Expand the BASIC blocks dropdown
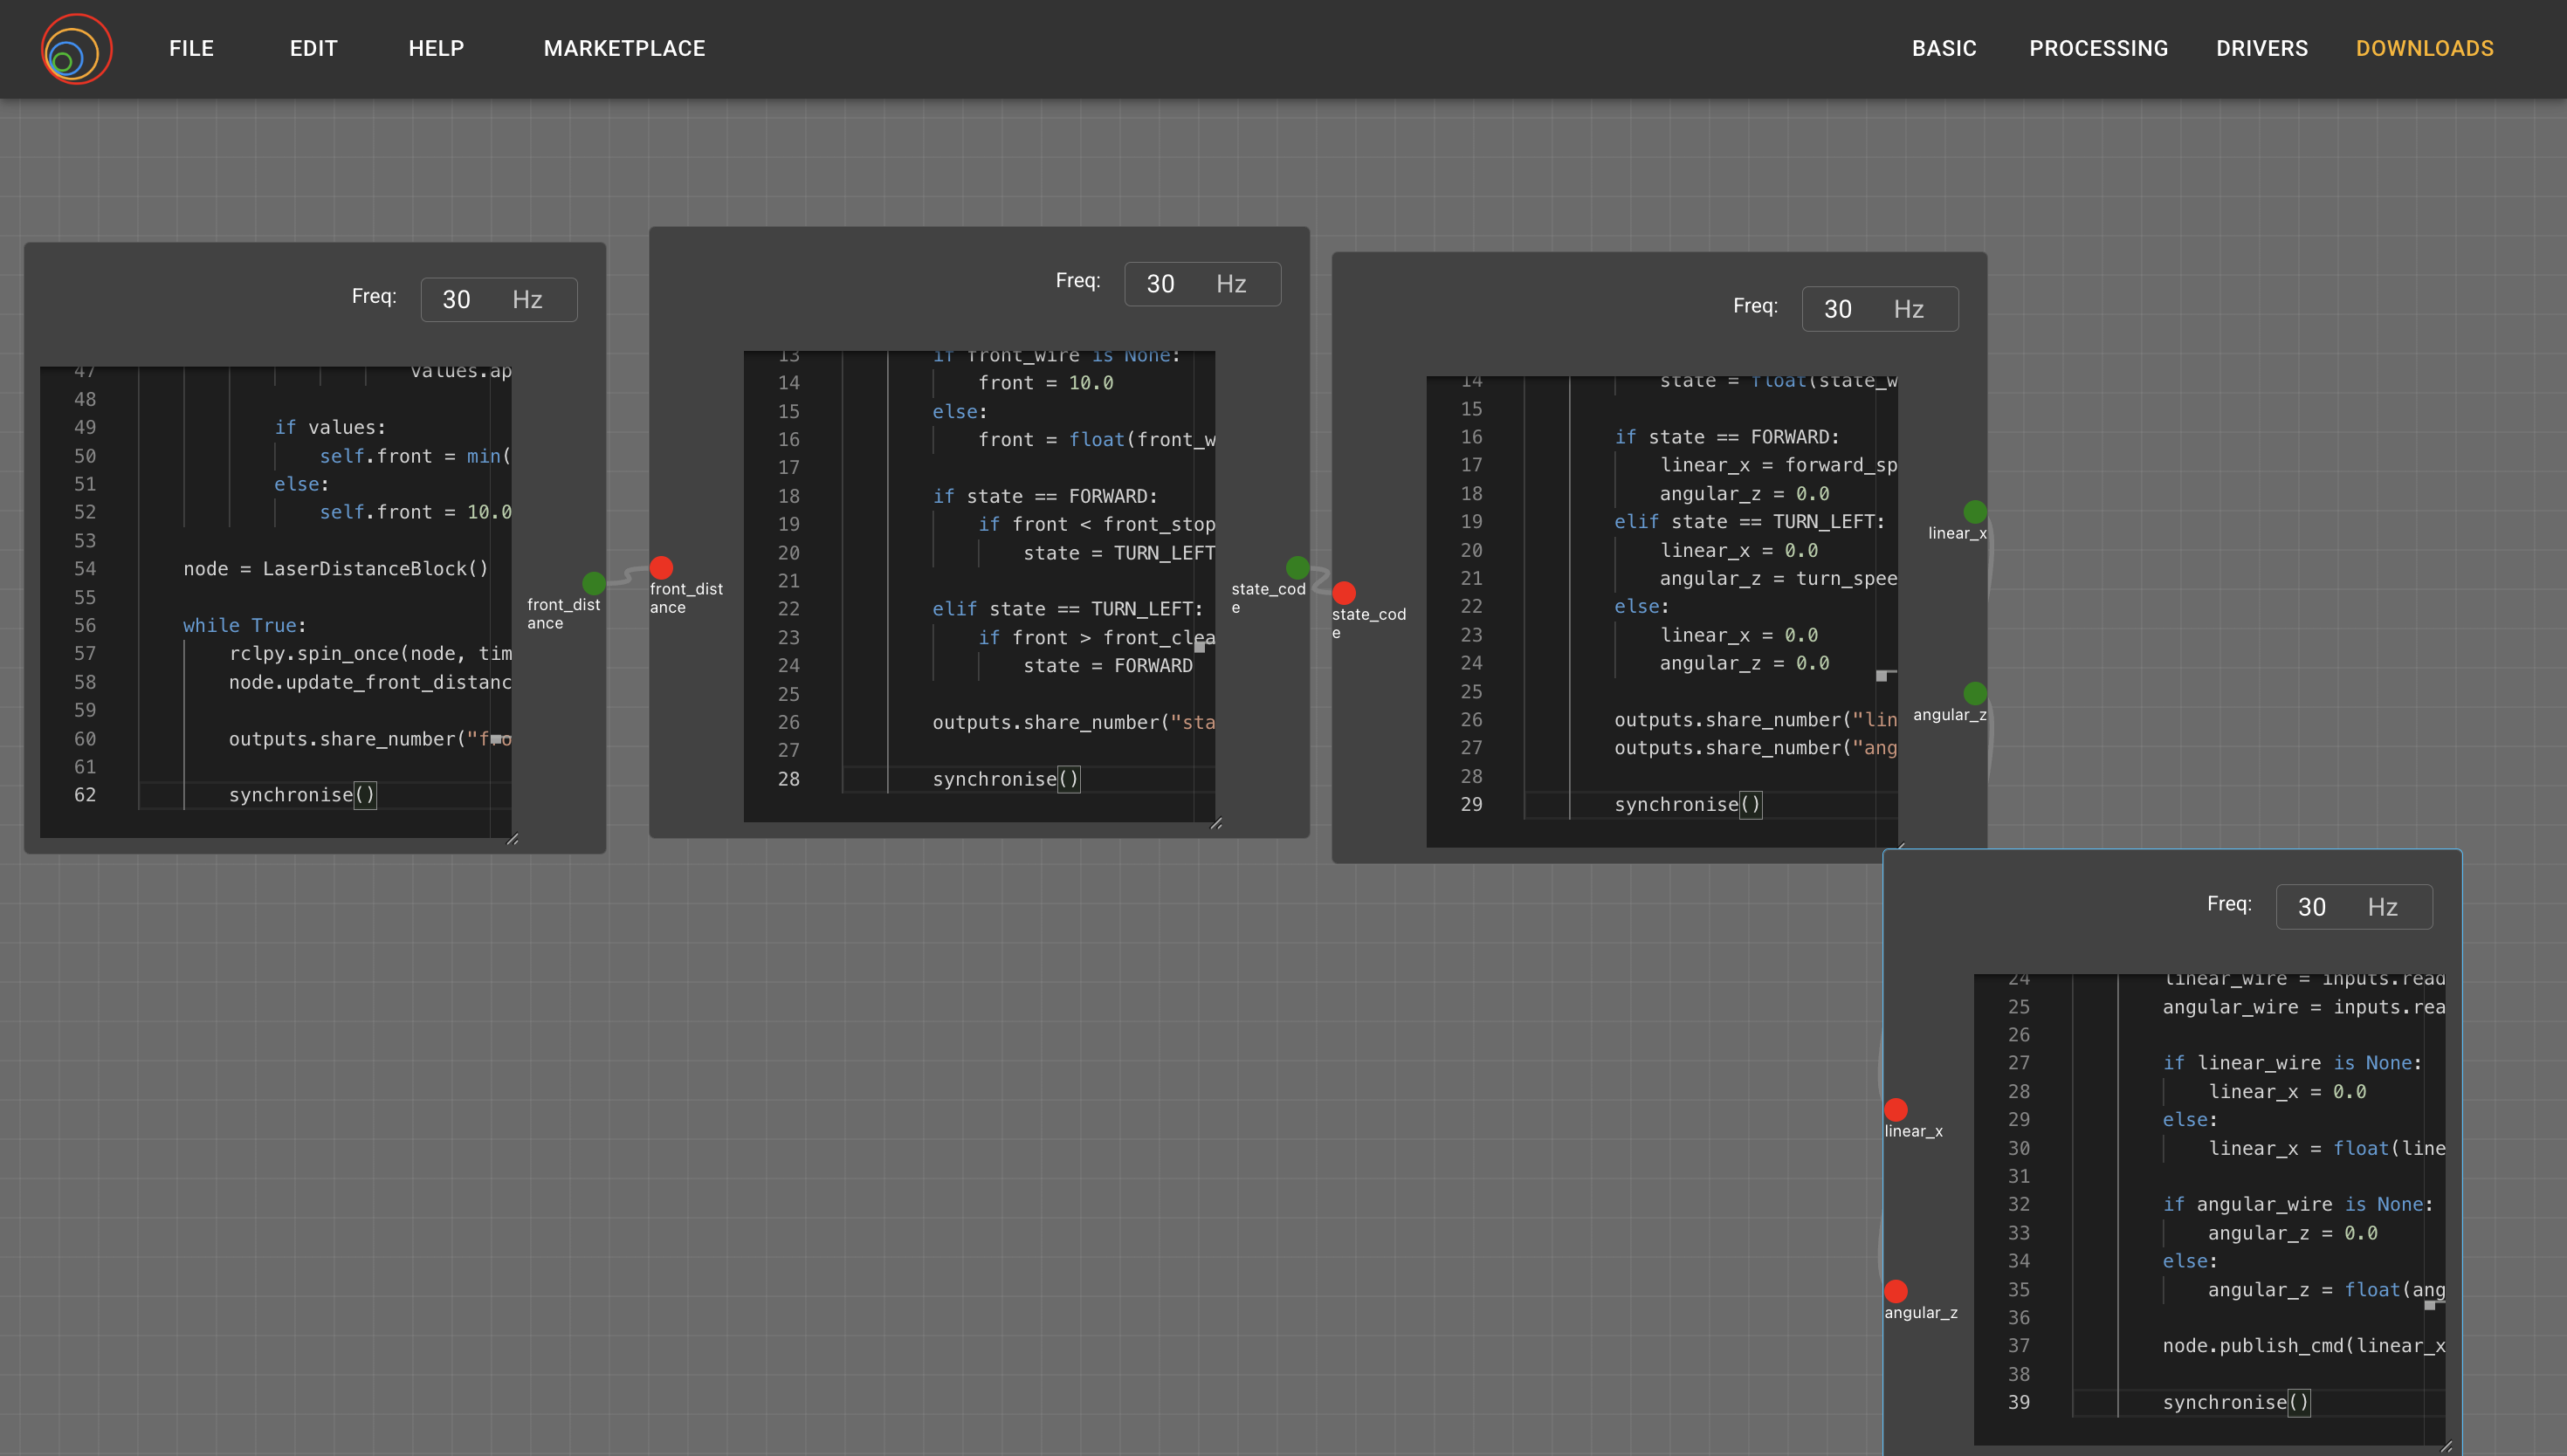 click(1944, 48)
